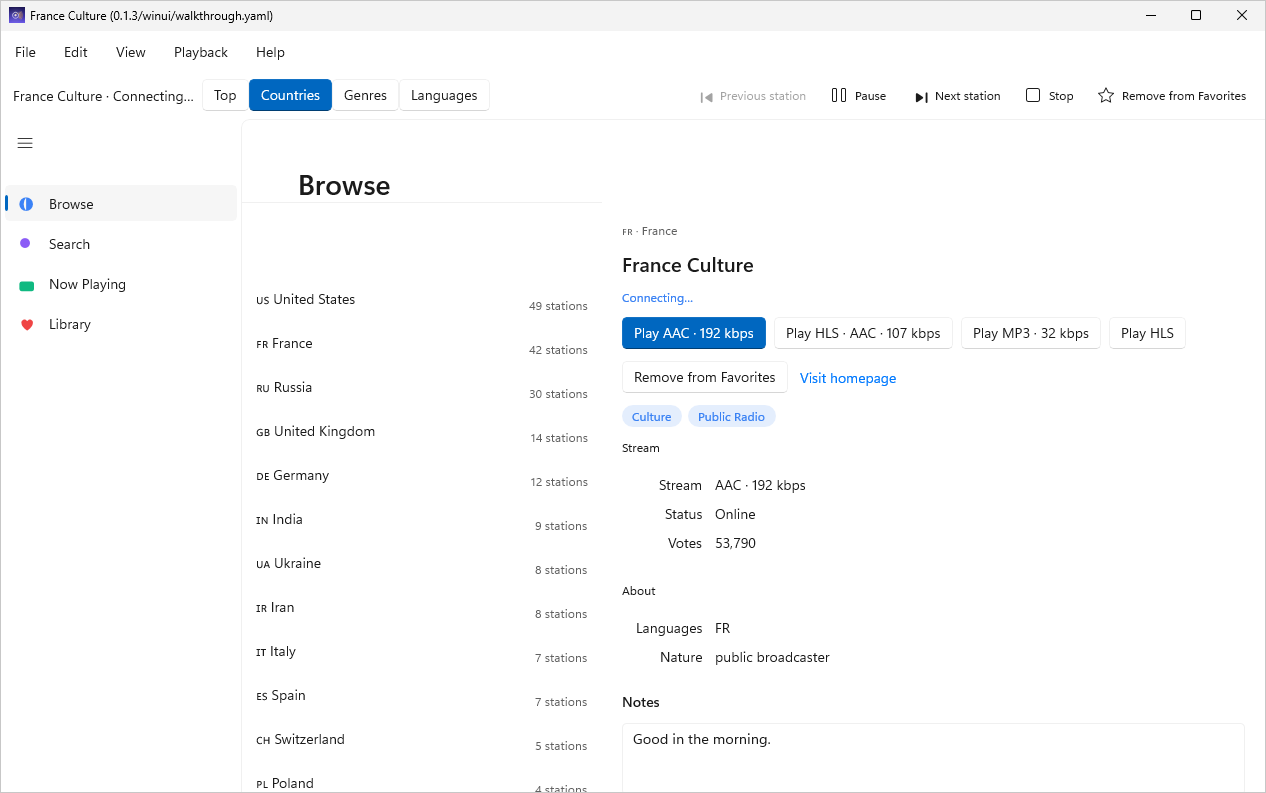Select Ukraine in country list
This screenshot has width=1266, height=793.
coord(422,563)
